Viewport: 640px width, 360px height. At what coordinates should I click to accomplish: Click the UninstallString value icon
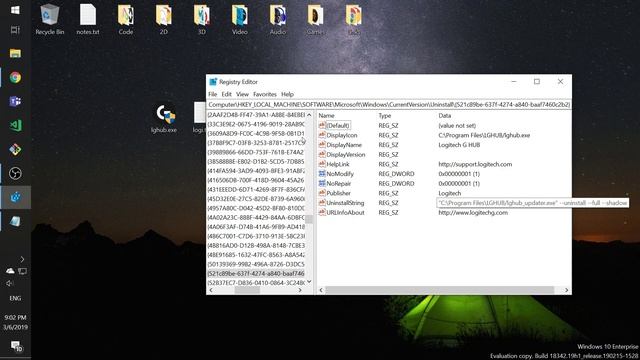(x=322, y=203)
